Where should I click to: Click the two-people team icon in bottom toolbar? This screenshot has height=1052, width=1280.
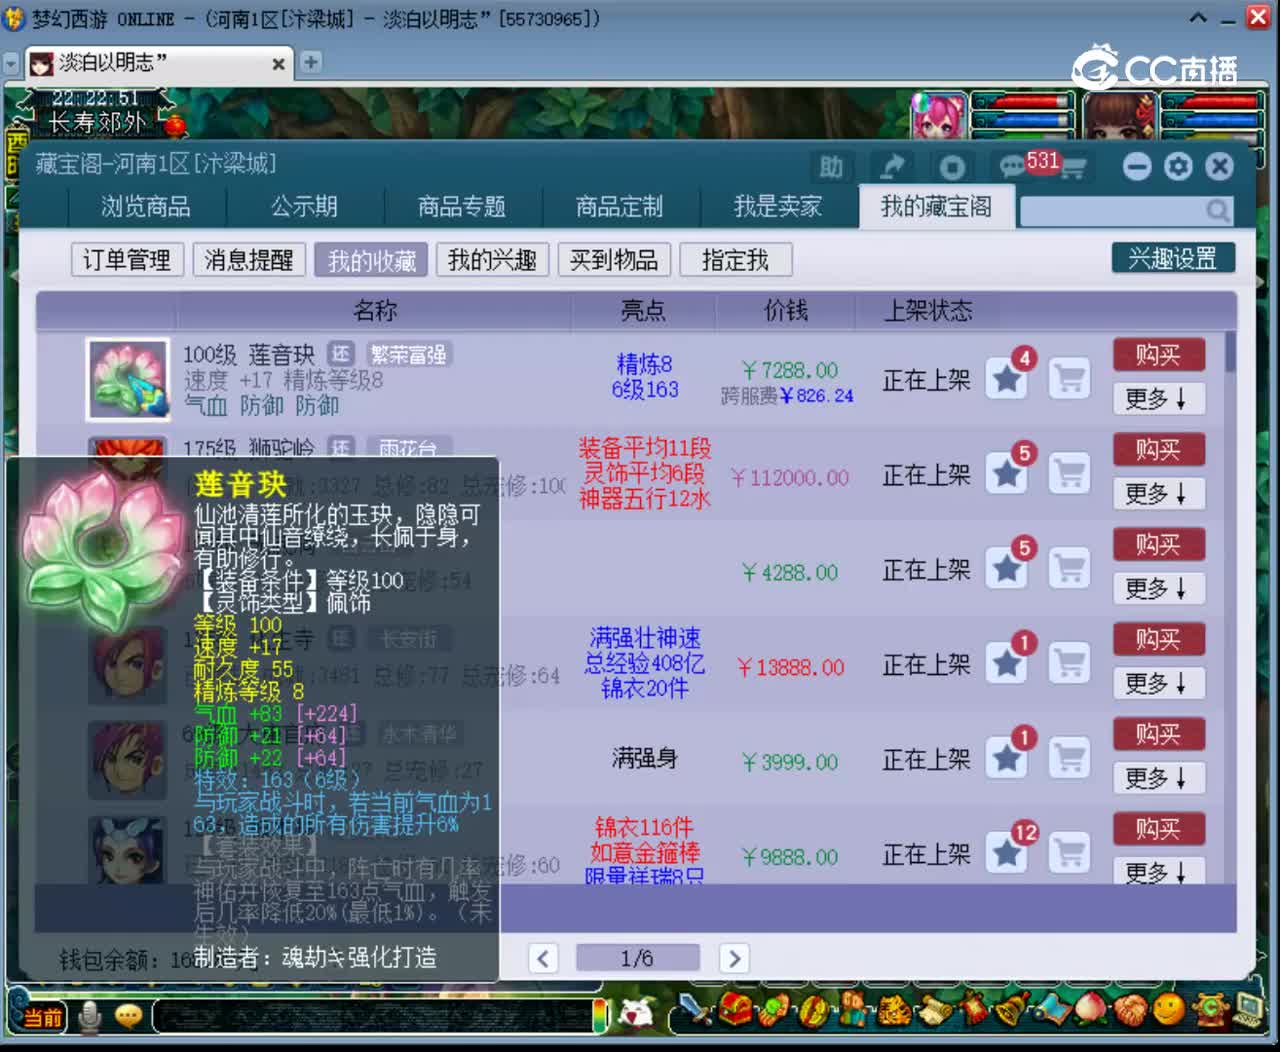click(x=855, y=1011)
